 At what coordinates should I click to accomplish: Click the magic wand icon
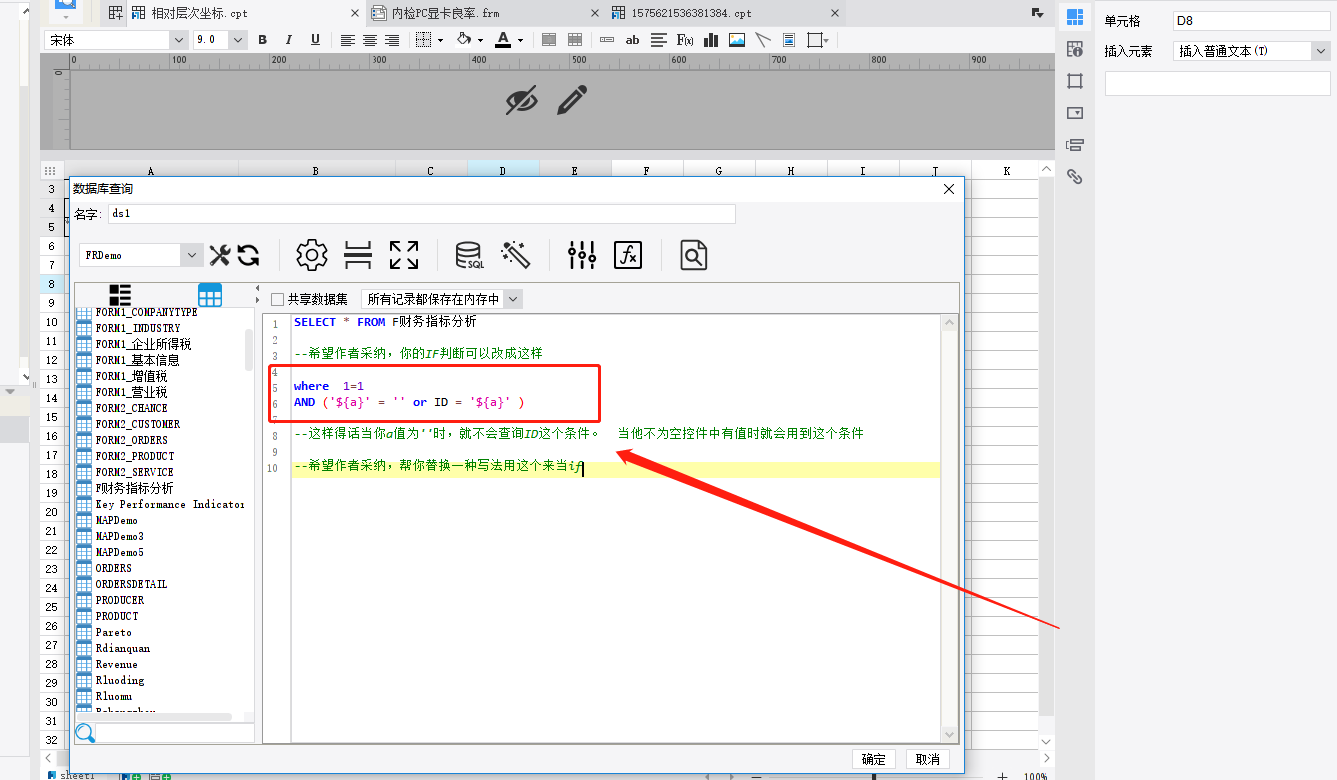(x=516, y=255)
